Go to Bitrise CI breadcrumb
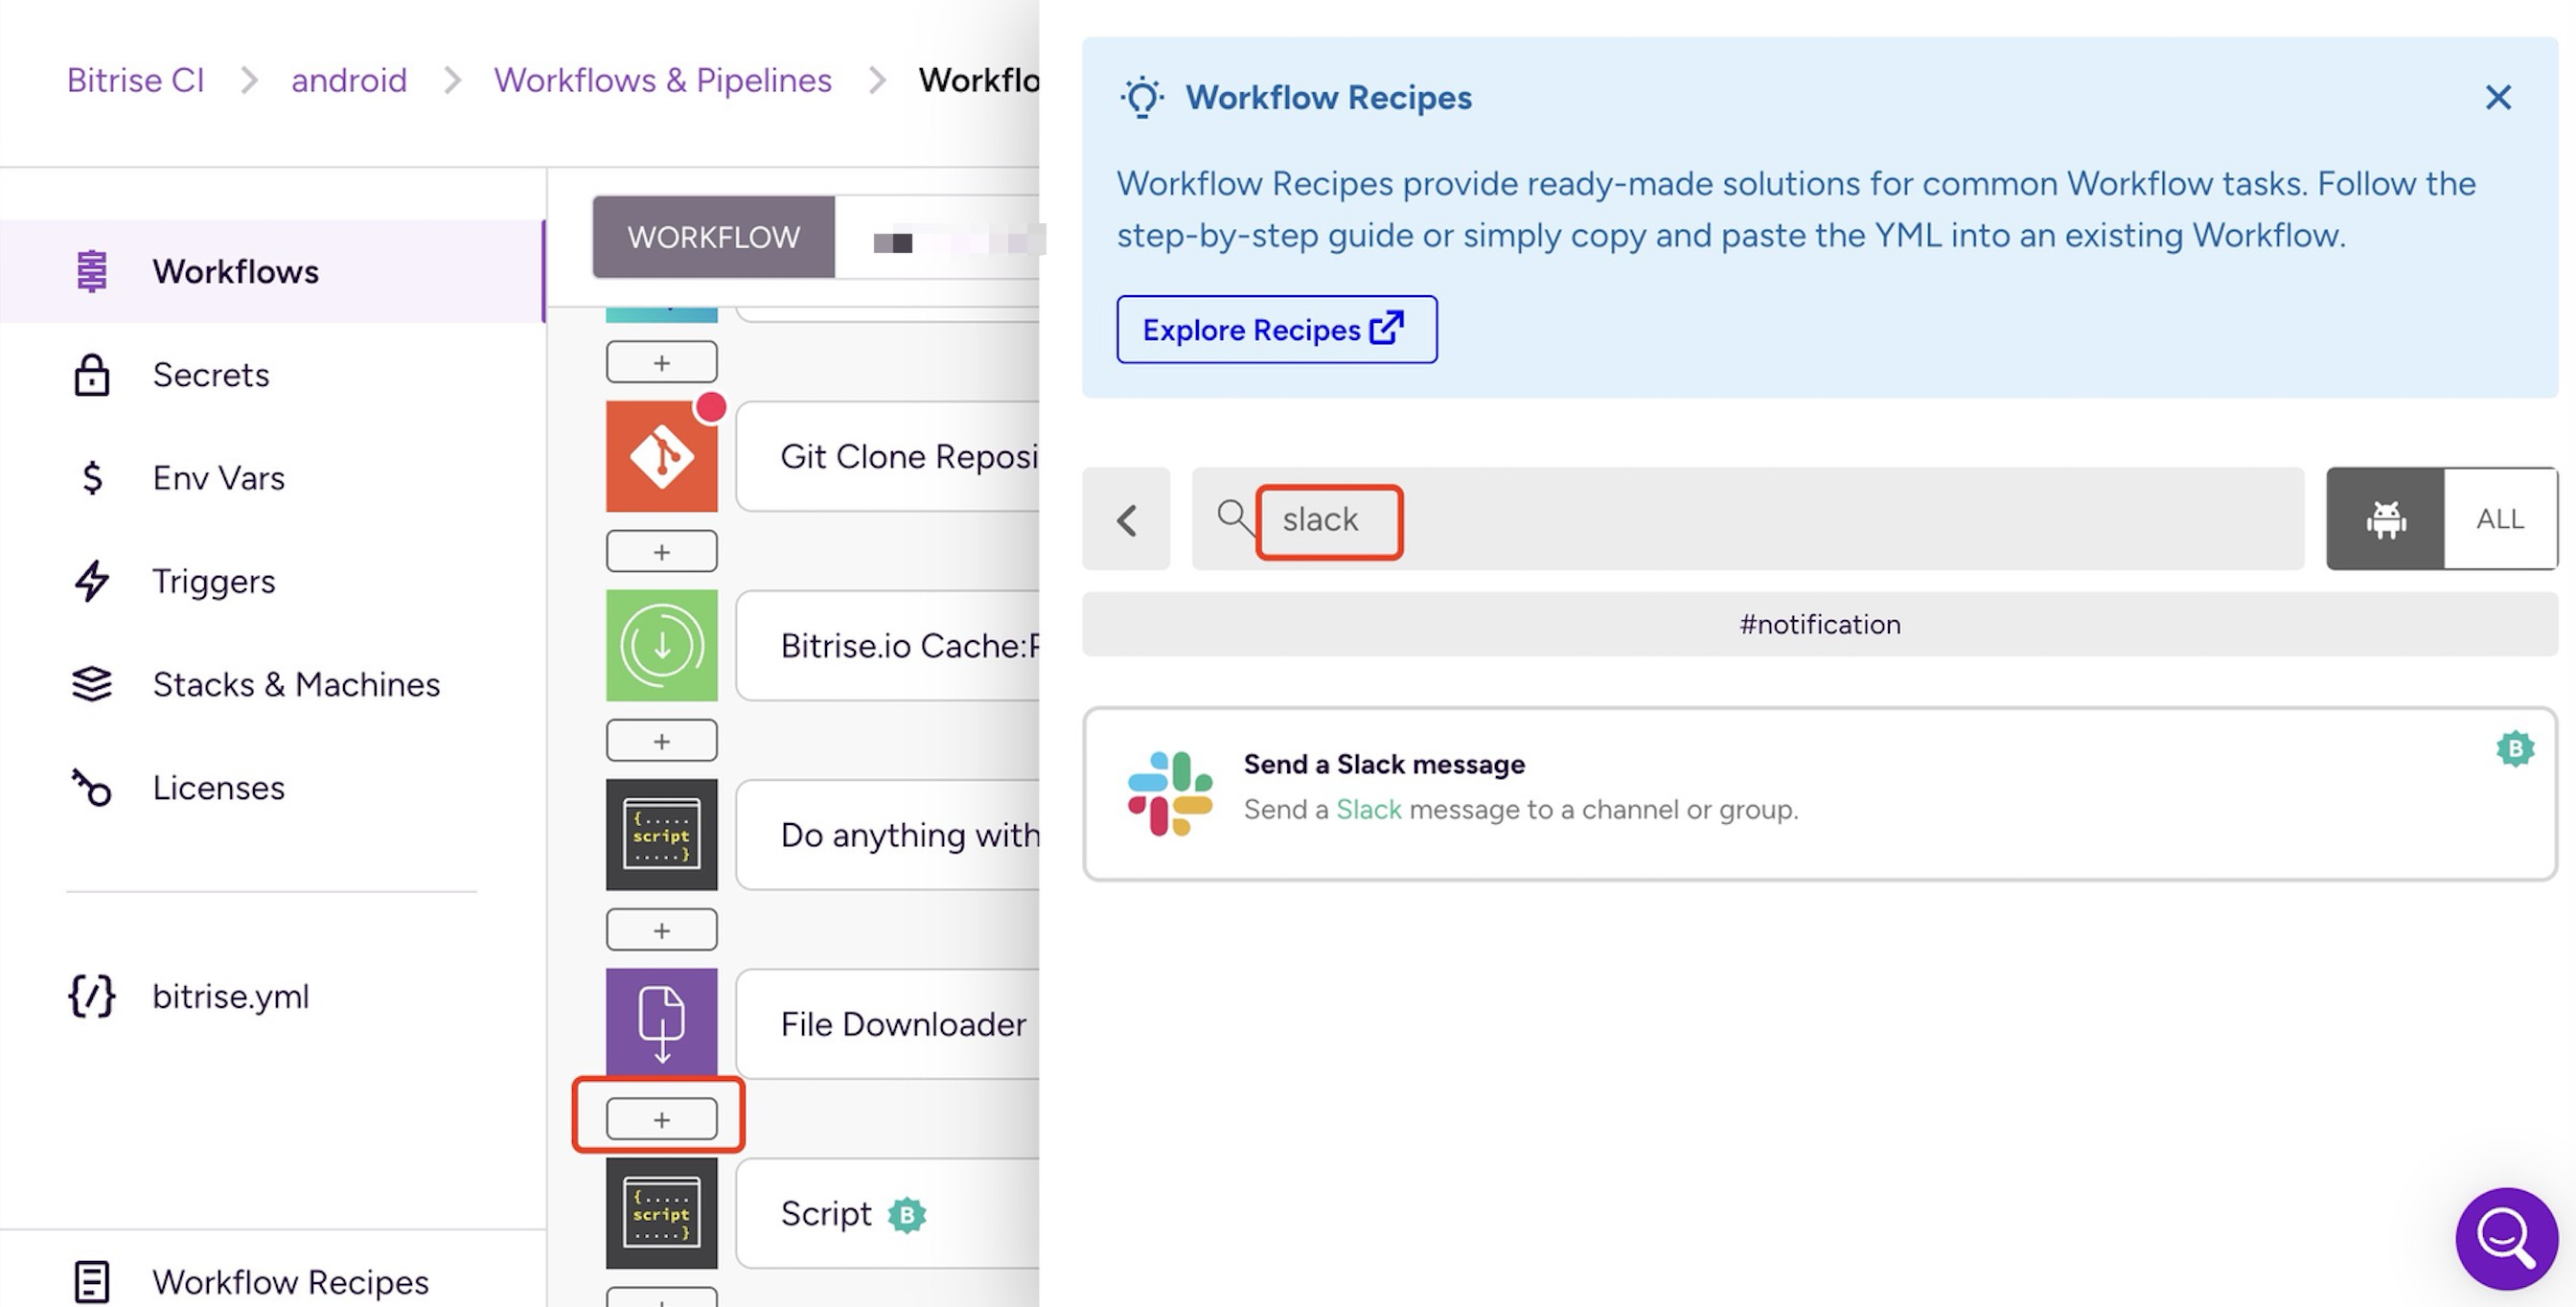The height and width of the screenshot is (1307, 2576). pos(135,80)
